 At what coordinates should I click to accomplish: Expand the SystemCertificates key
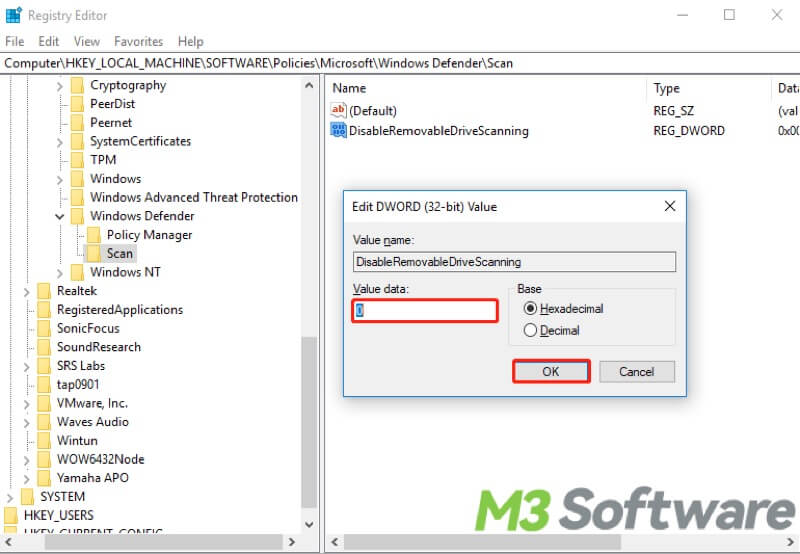[60, 142]
